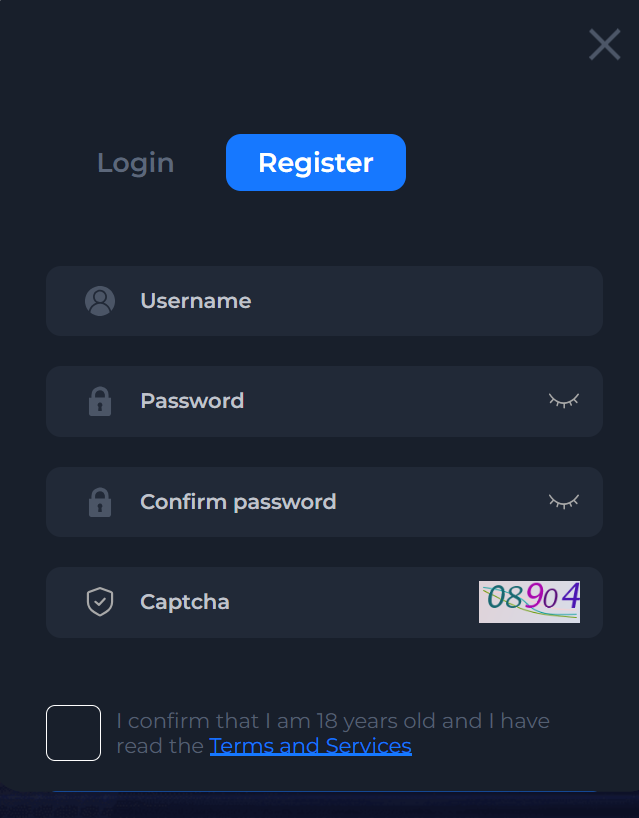
Task: Click the "Captcha" placeholder label
Action: (x=185, y=602)
